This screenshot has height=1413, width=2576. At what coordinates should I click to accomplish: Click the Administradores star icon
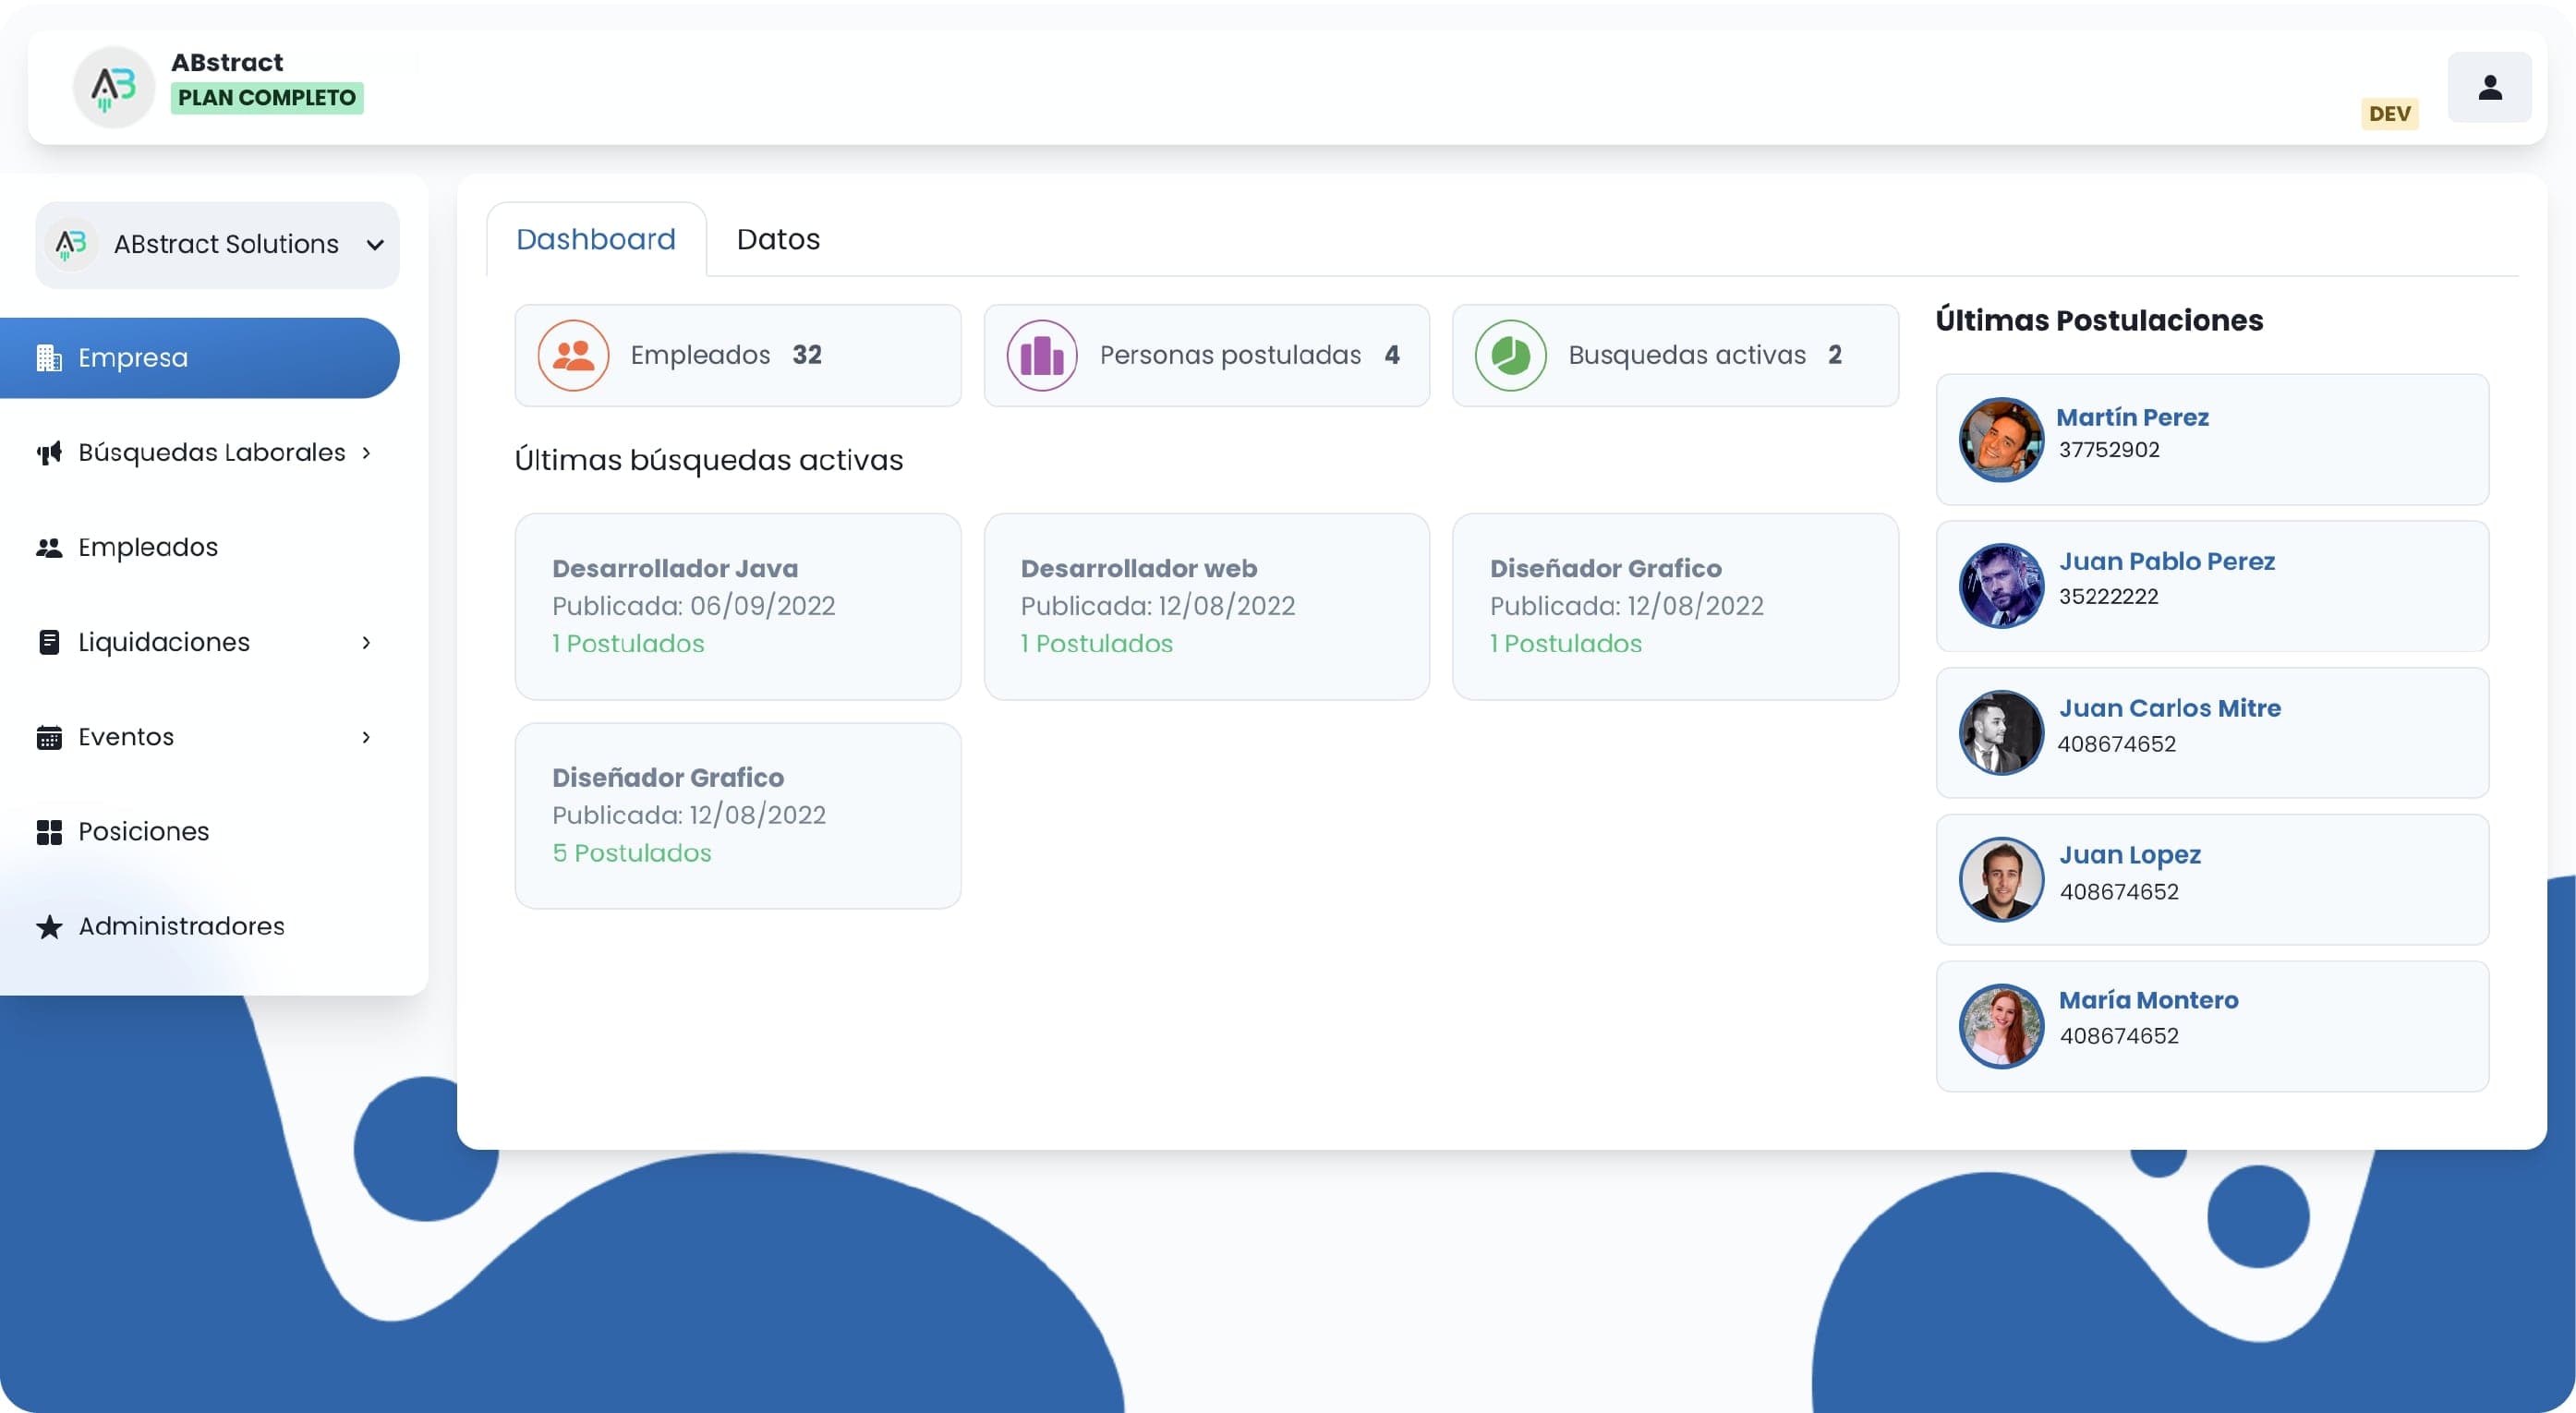coord(49,927)
